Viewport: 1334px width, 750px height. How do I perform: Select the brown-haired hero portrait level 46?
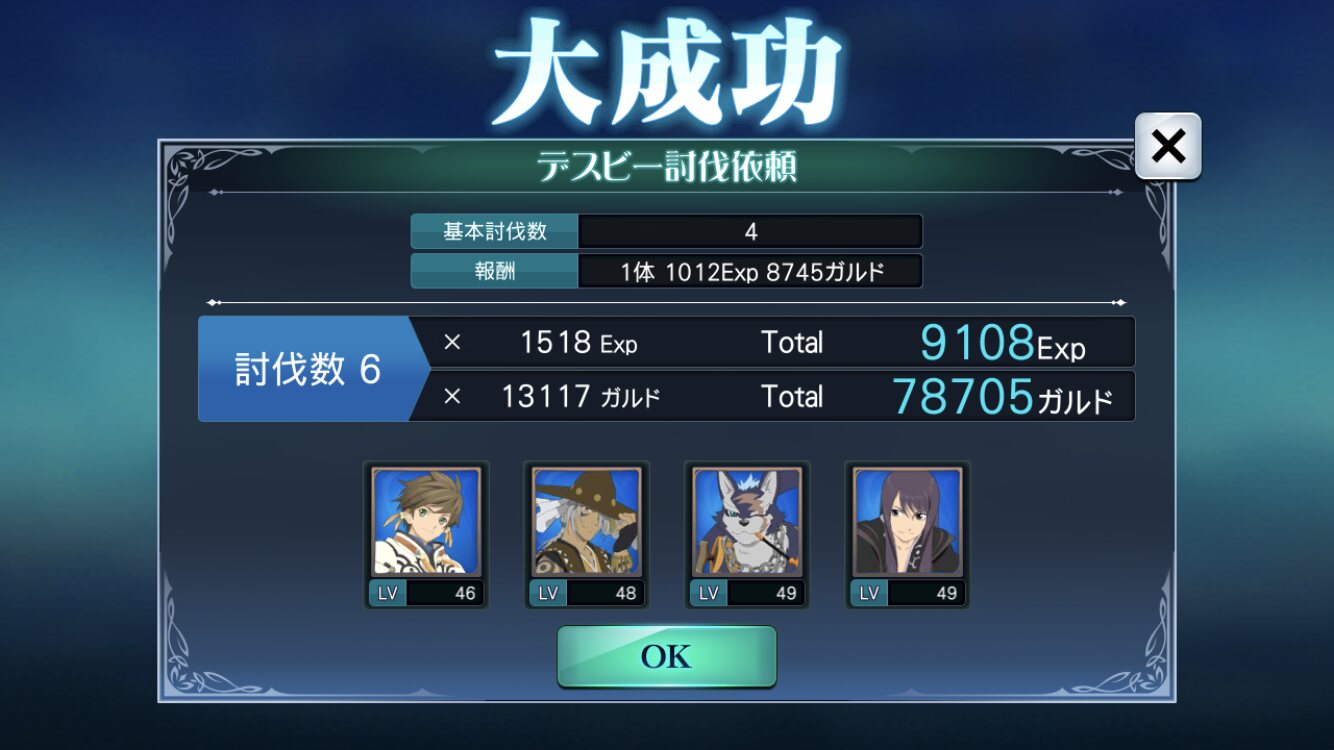tap(426, 521)
